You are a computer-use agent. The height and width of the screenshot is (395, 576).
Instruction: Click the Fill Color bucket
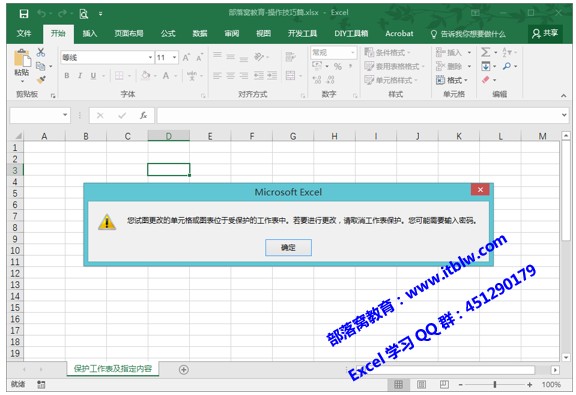click(146, 75)
